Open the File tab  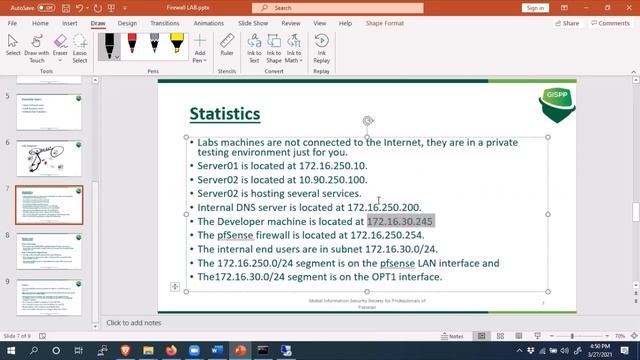coord(12,23)
